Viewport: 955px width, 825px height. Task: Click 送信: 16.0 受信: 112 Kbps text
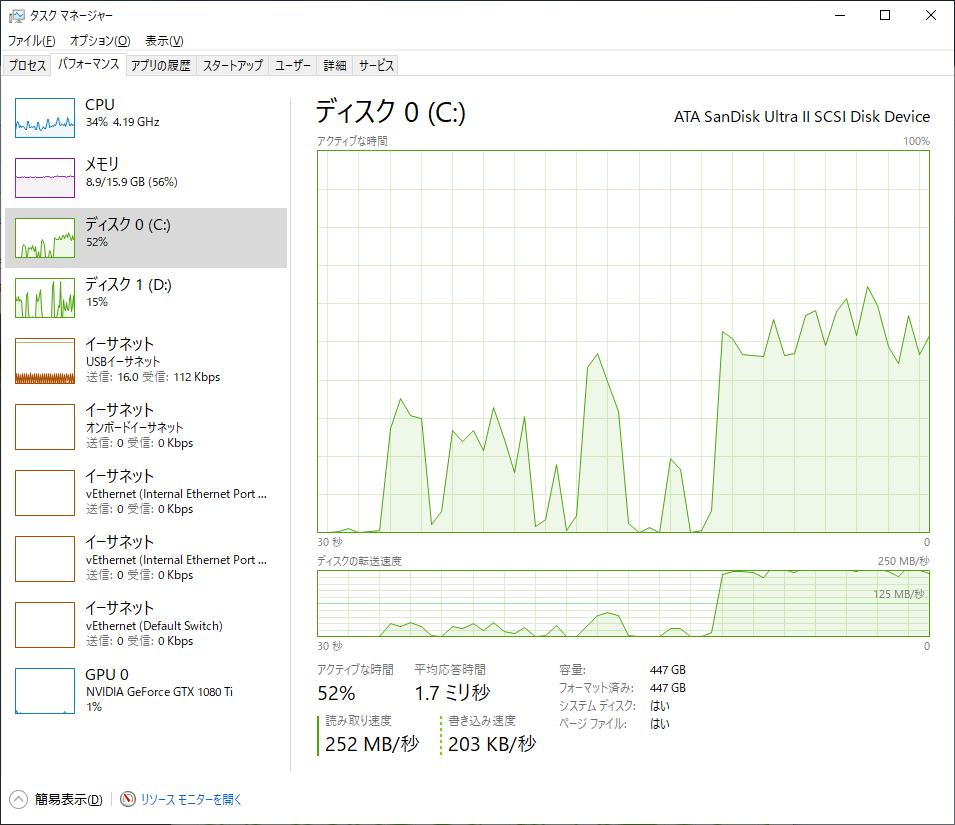point(153,377)
